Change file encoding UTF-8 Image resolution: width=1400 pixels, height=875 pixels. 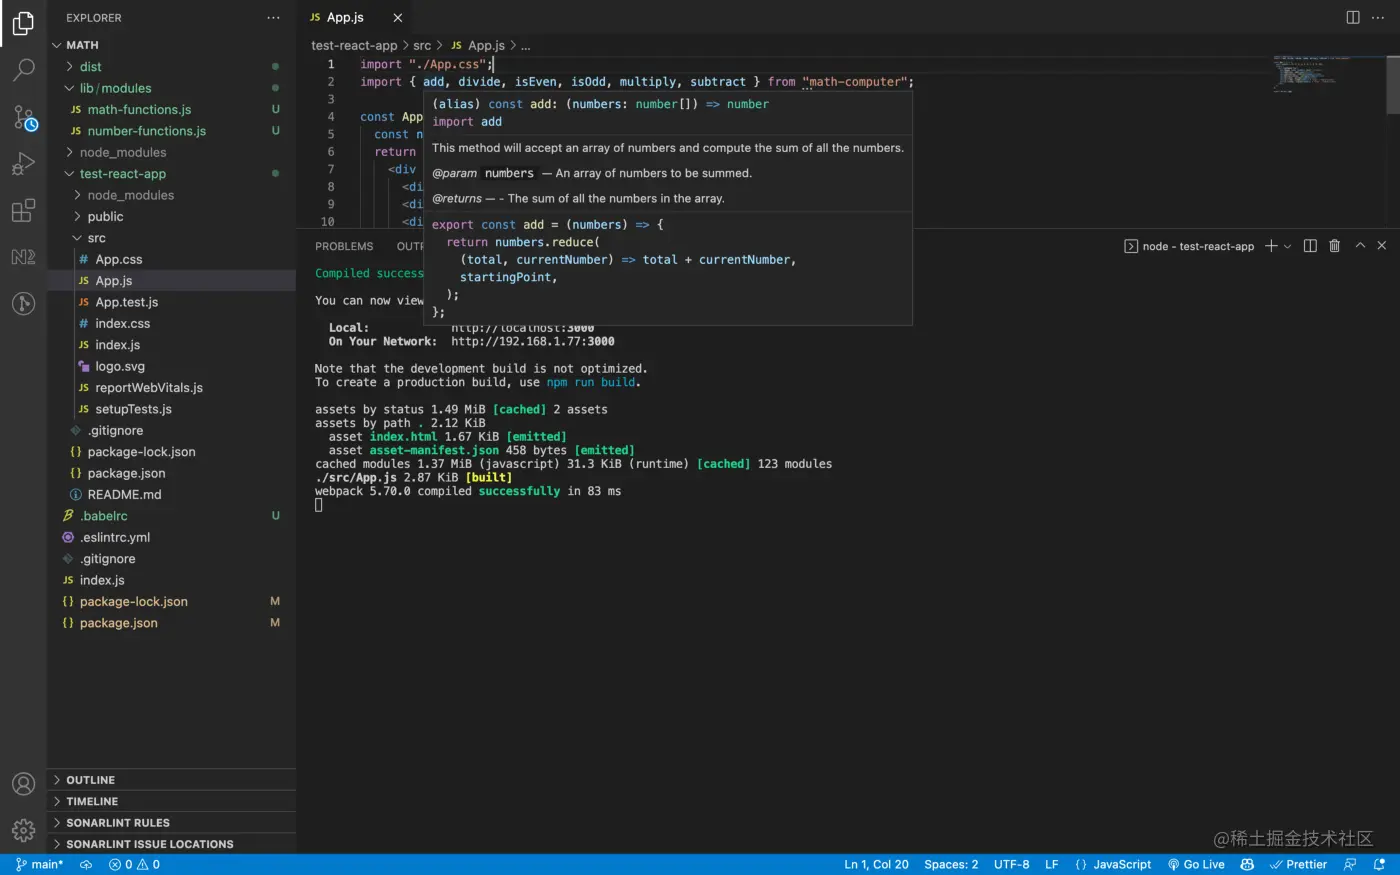(x=1011, y=865)
